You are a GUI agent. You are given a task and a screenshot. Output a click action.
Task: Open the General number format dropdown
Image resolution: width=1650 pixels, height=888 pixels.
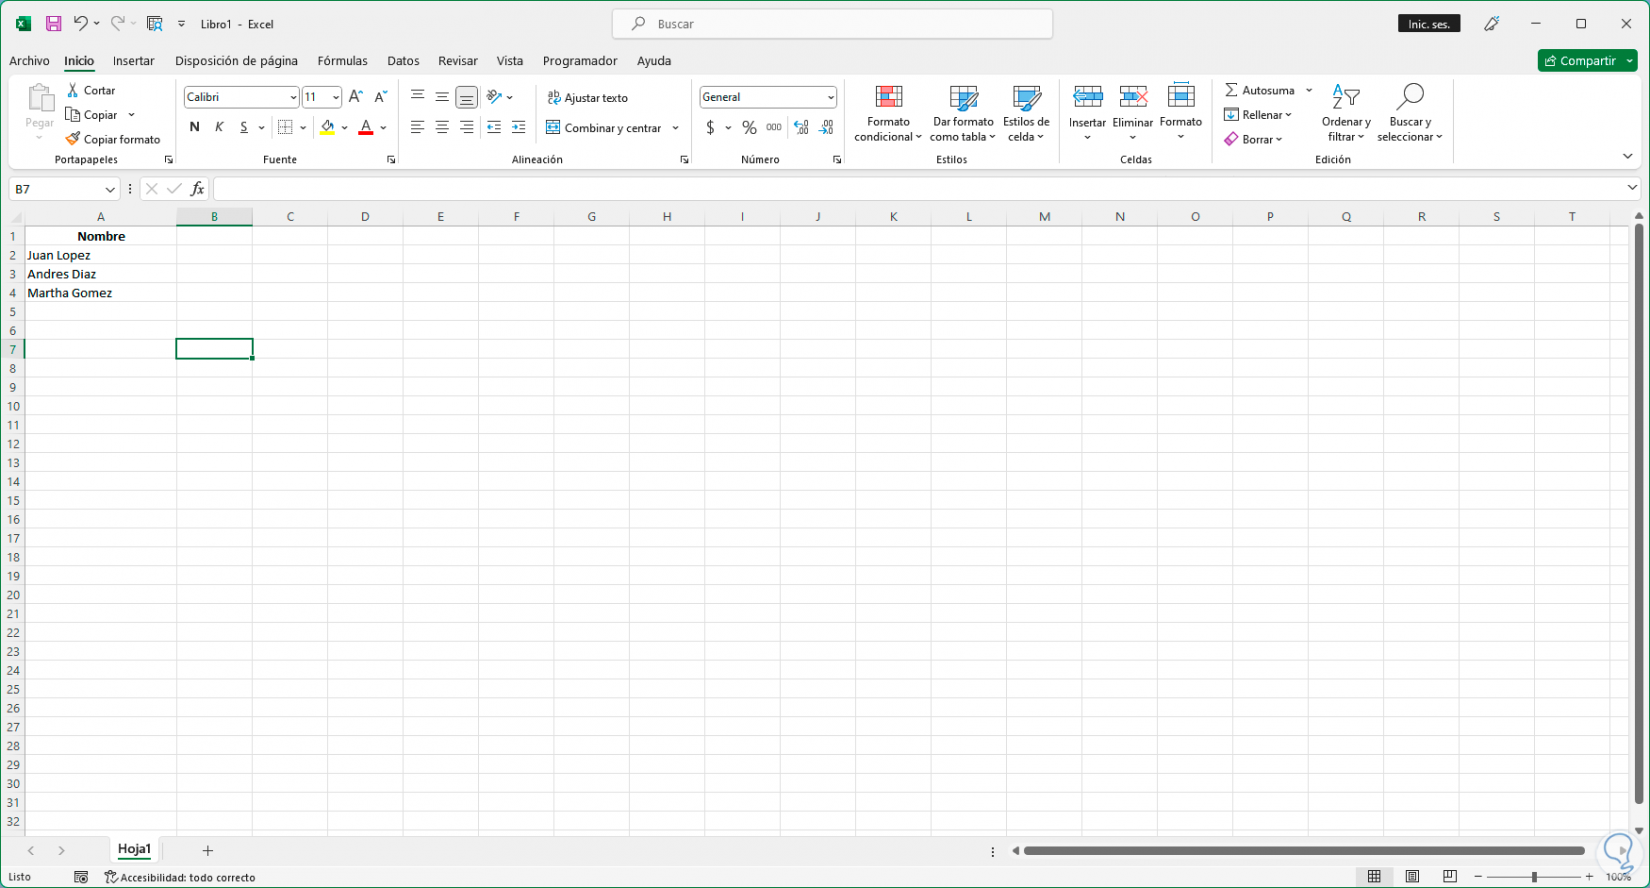[x=831, y=97]
